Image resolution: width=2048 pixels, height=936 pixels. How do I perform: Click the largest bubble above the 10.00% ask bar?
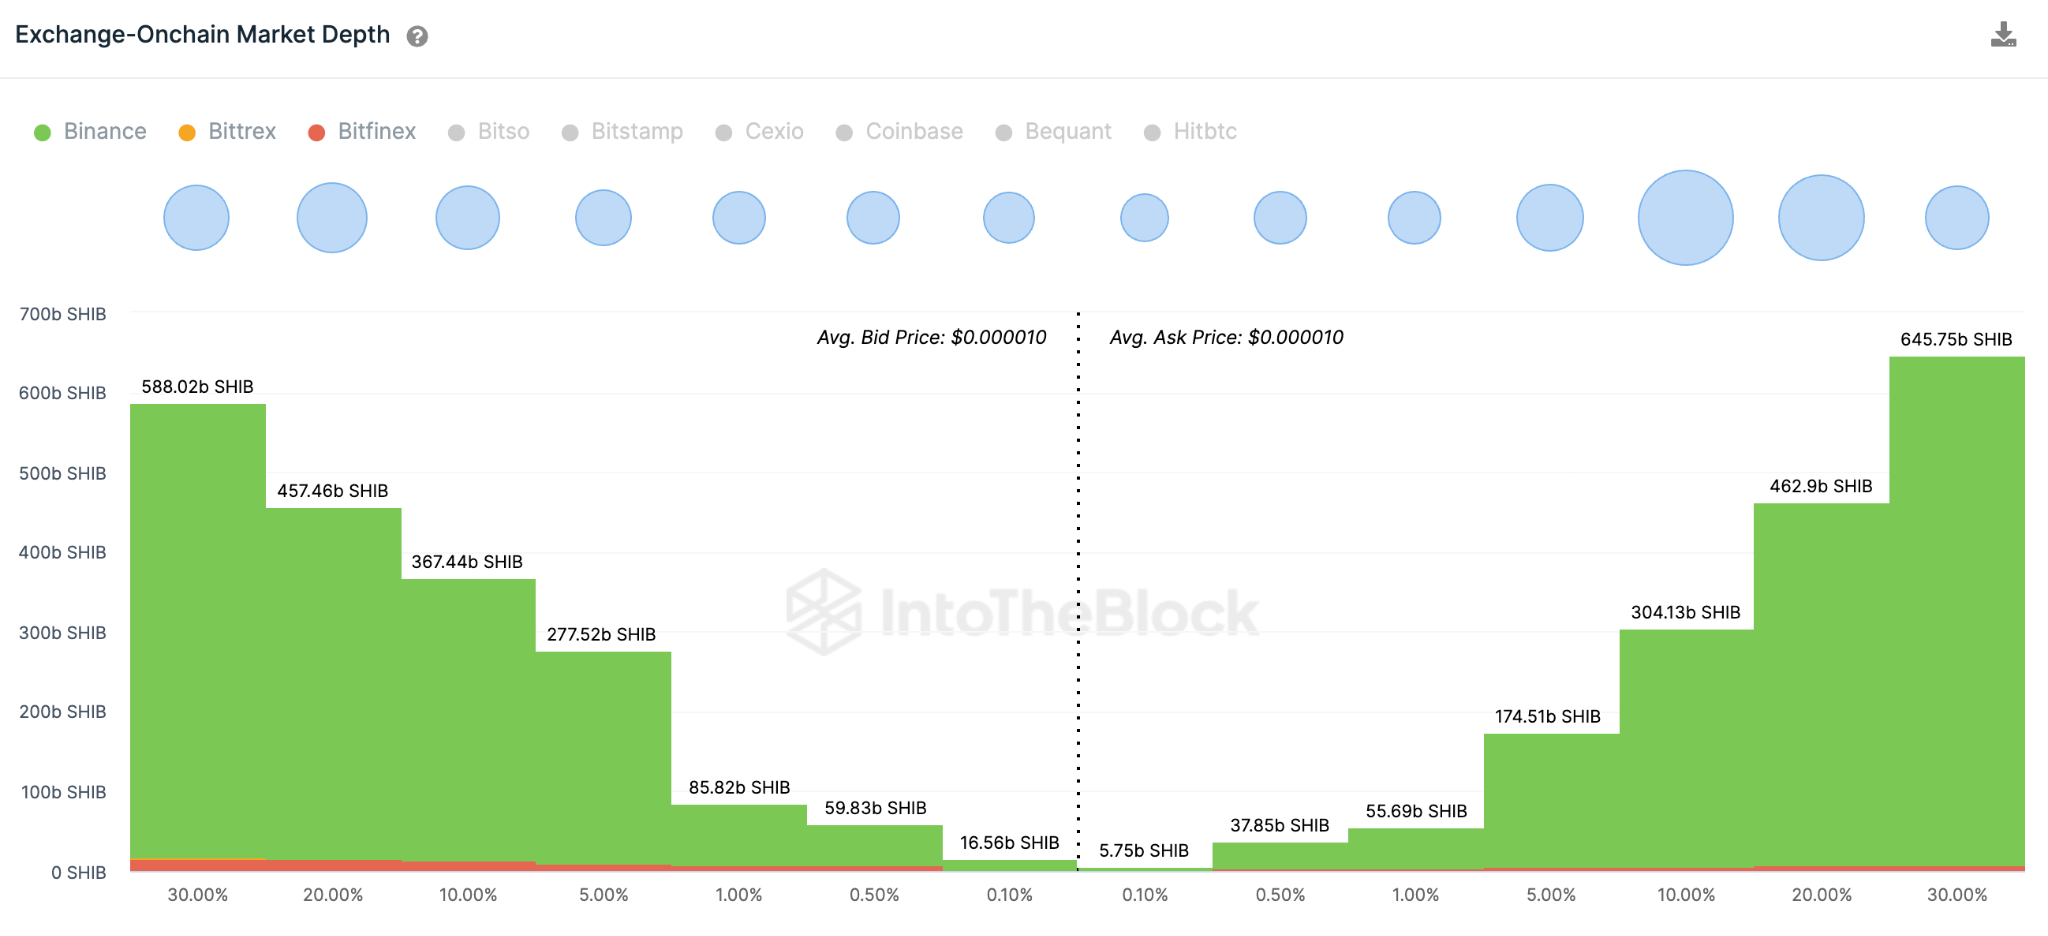tap(1685, 218)
